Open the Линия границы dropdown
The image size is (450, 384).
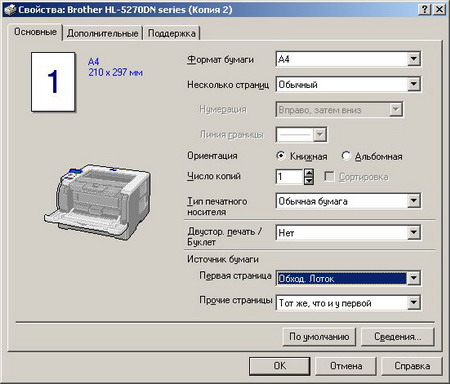[x=301, y=135]
